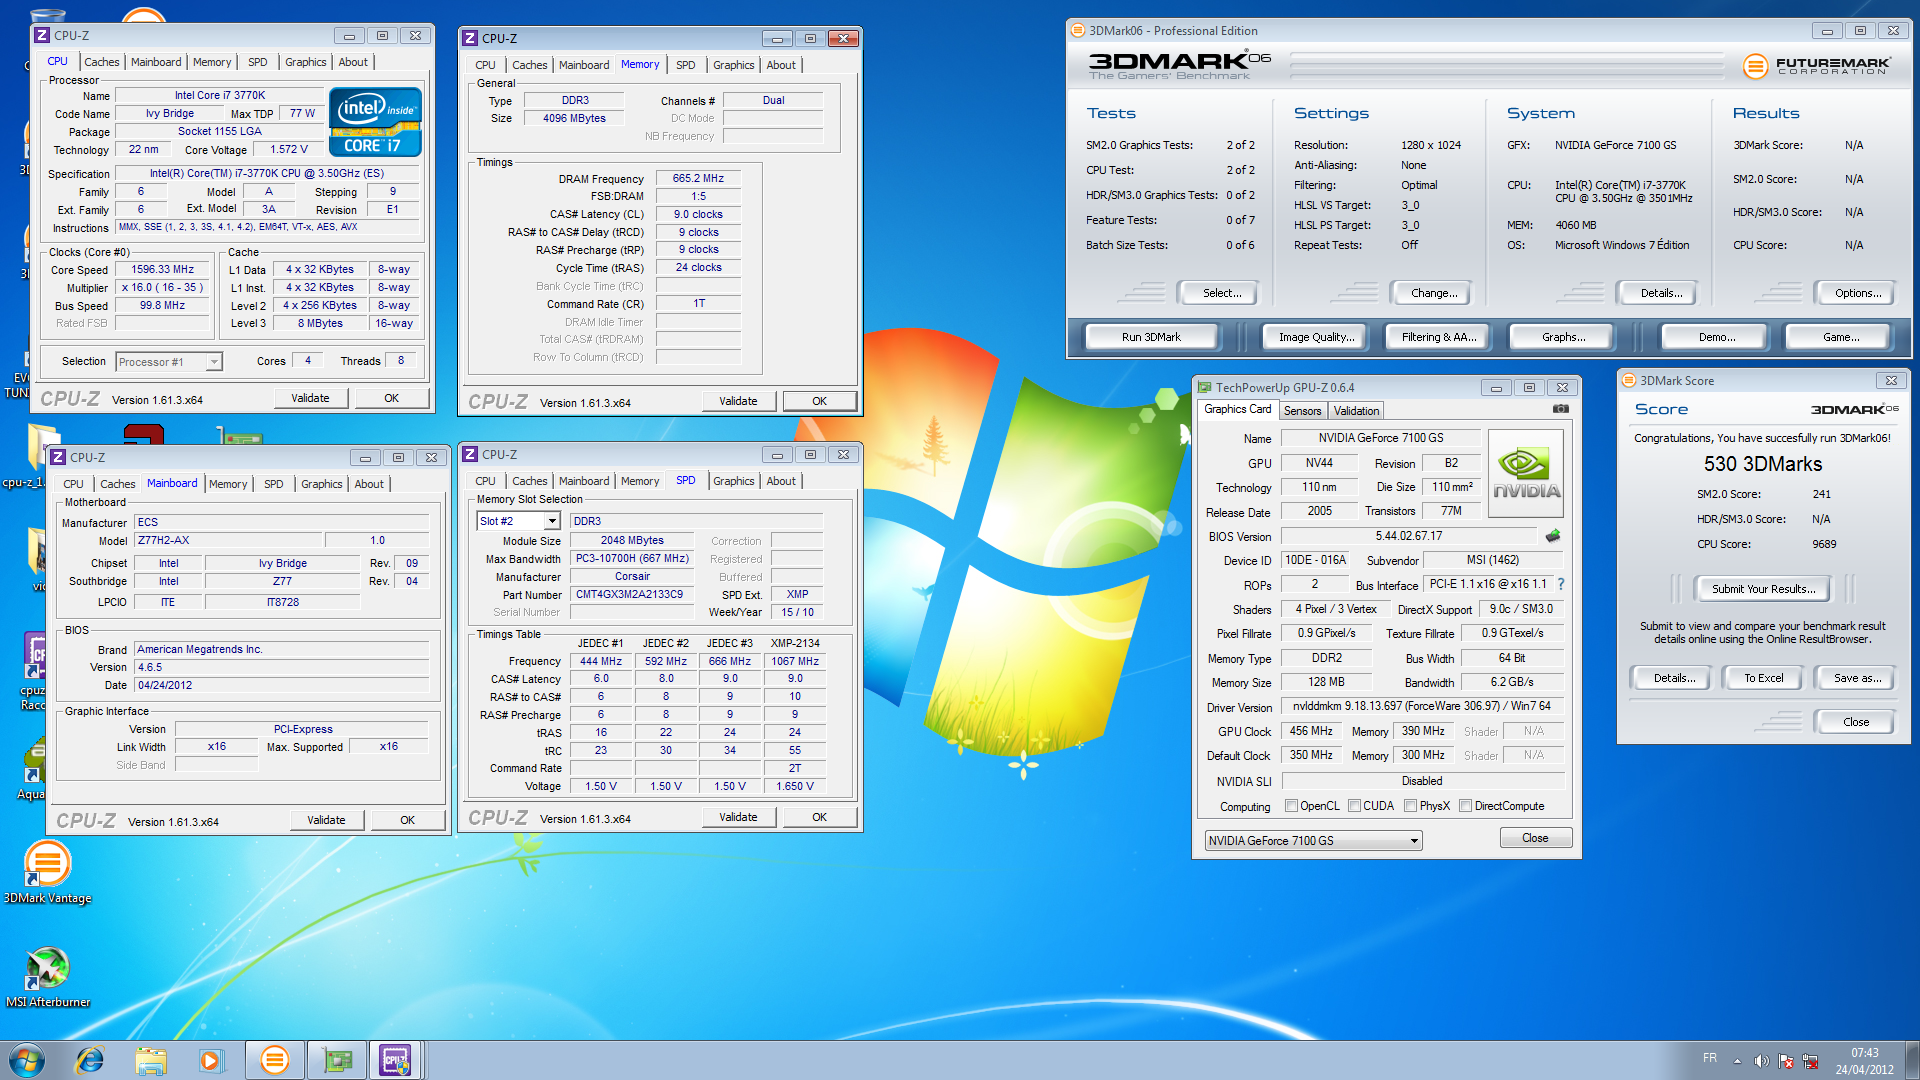The image size is (1920, 1080).
Task: Open Caches tab in CPU-Z CPU window
Action: (x=101, y=62)
